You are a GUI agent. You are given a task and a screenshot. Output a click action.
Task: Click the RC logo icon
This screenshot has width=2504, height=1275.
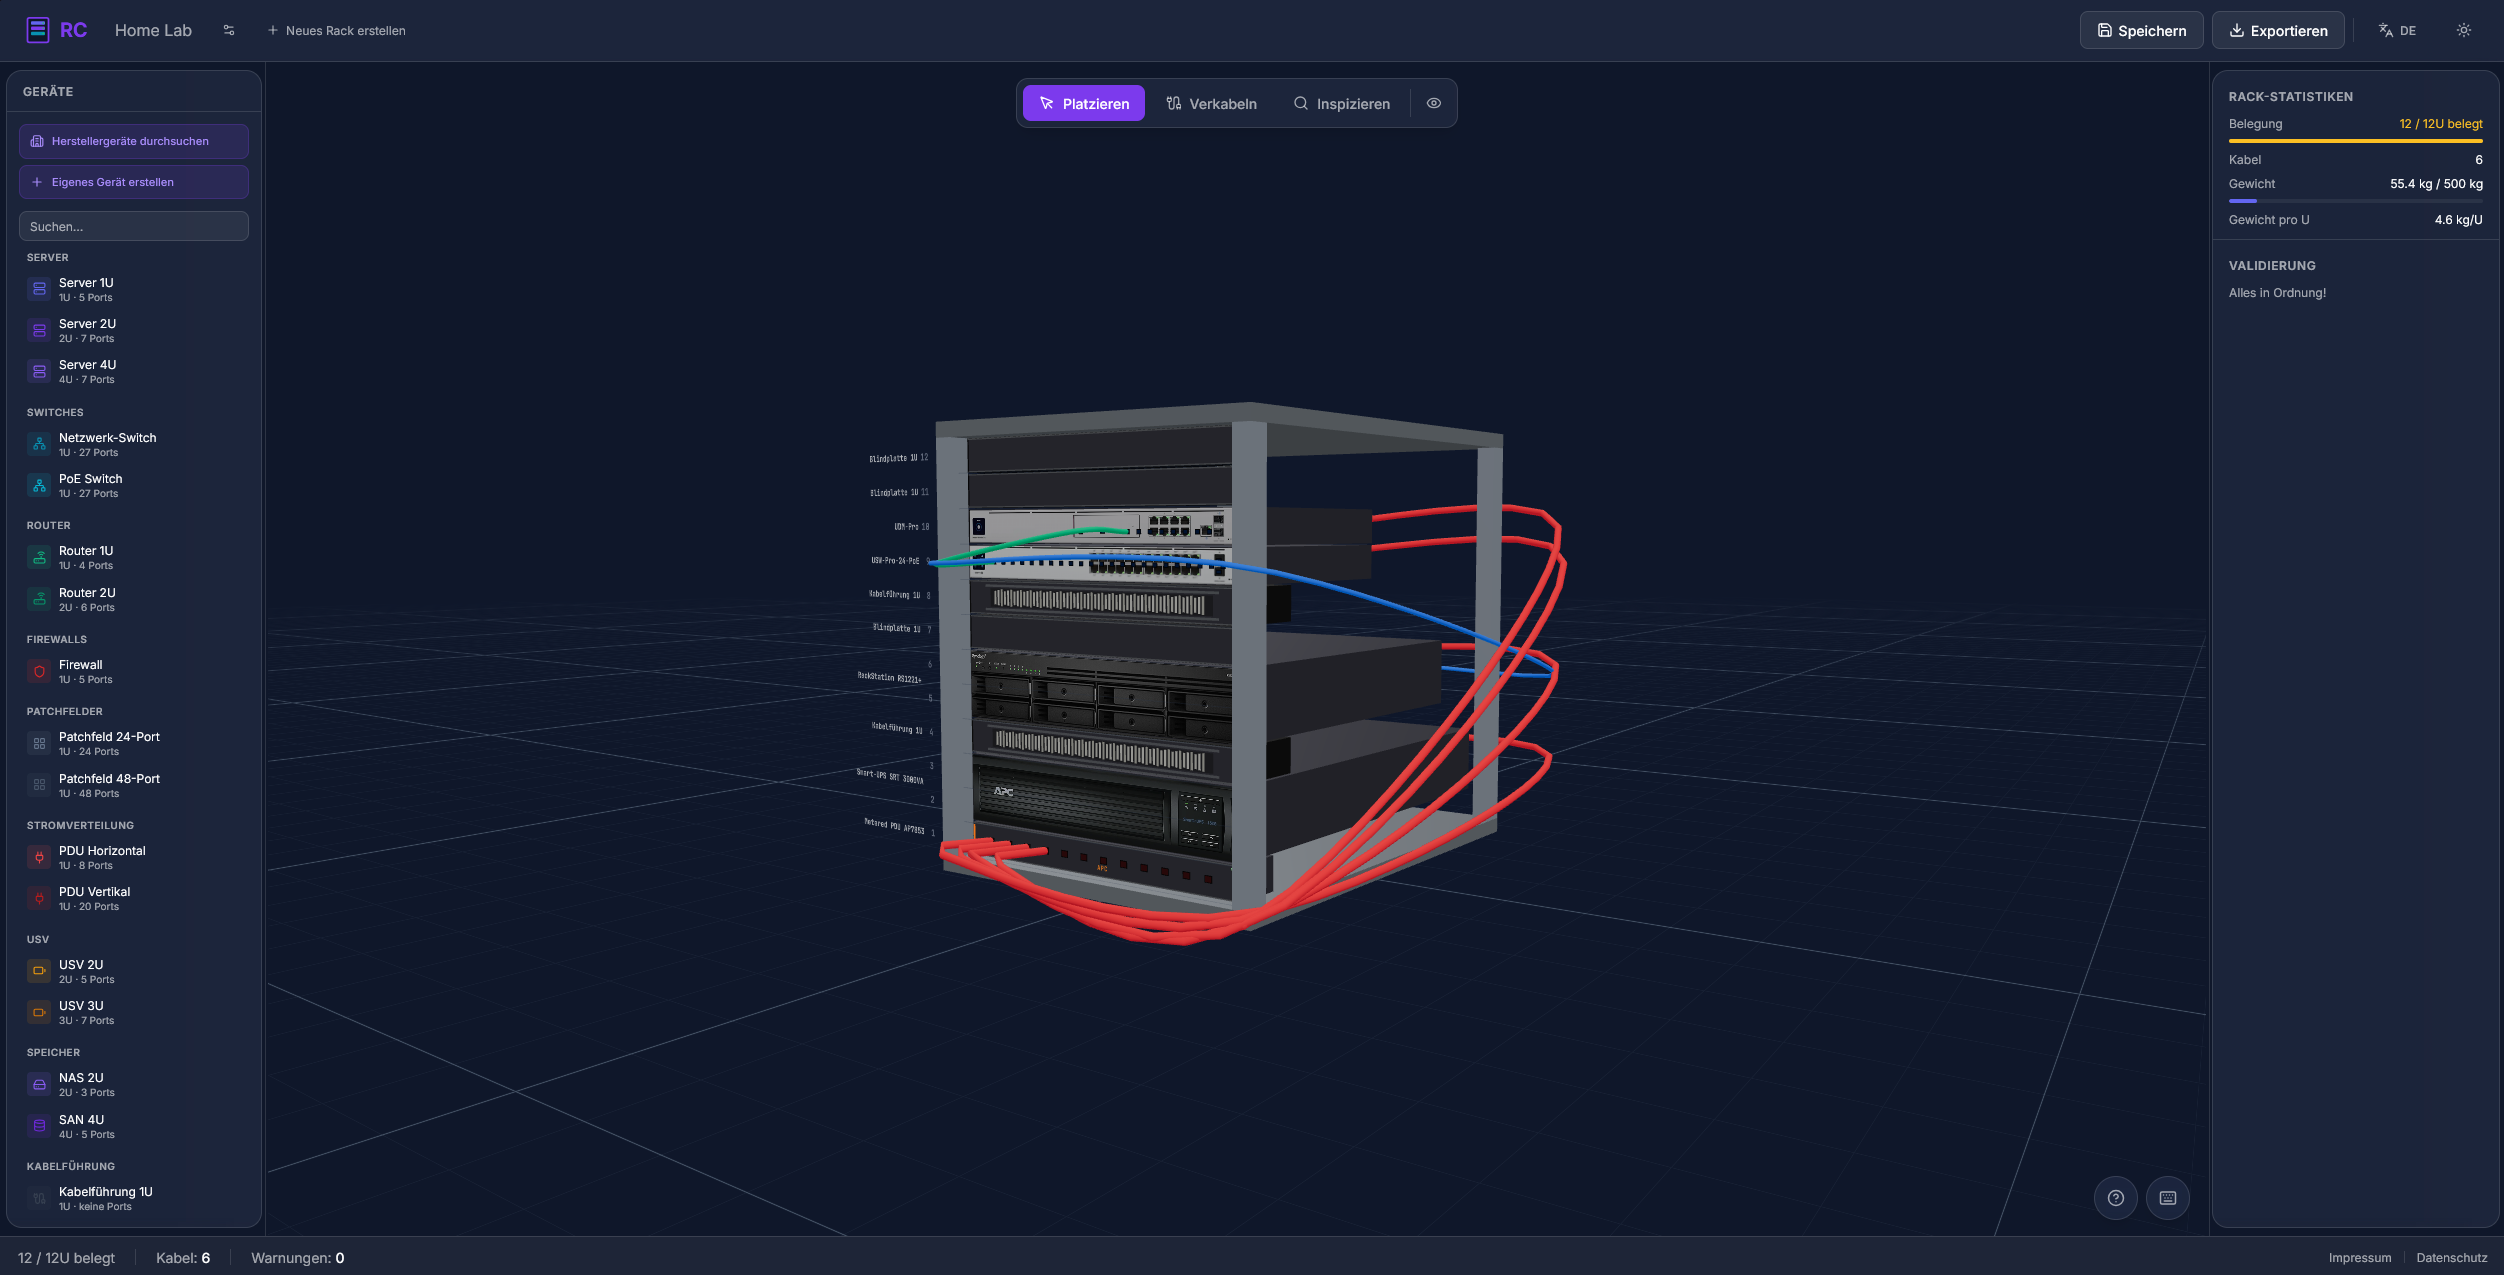click(x=38, y=30)
